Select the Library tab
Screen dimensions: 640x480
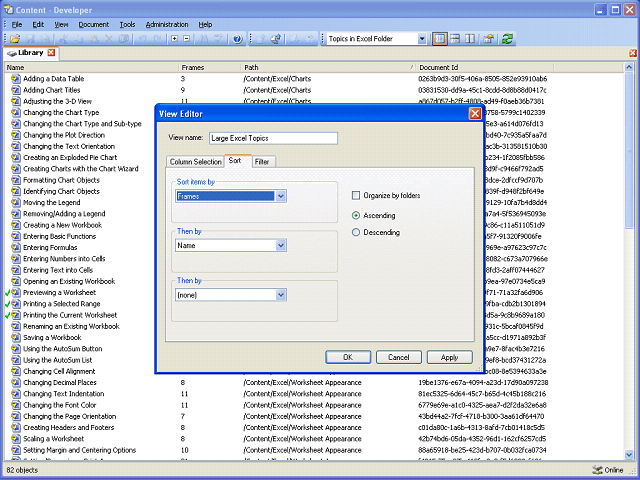(30, 53)
